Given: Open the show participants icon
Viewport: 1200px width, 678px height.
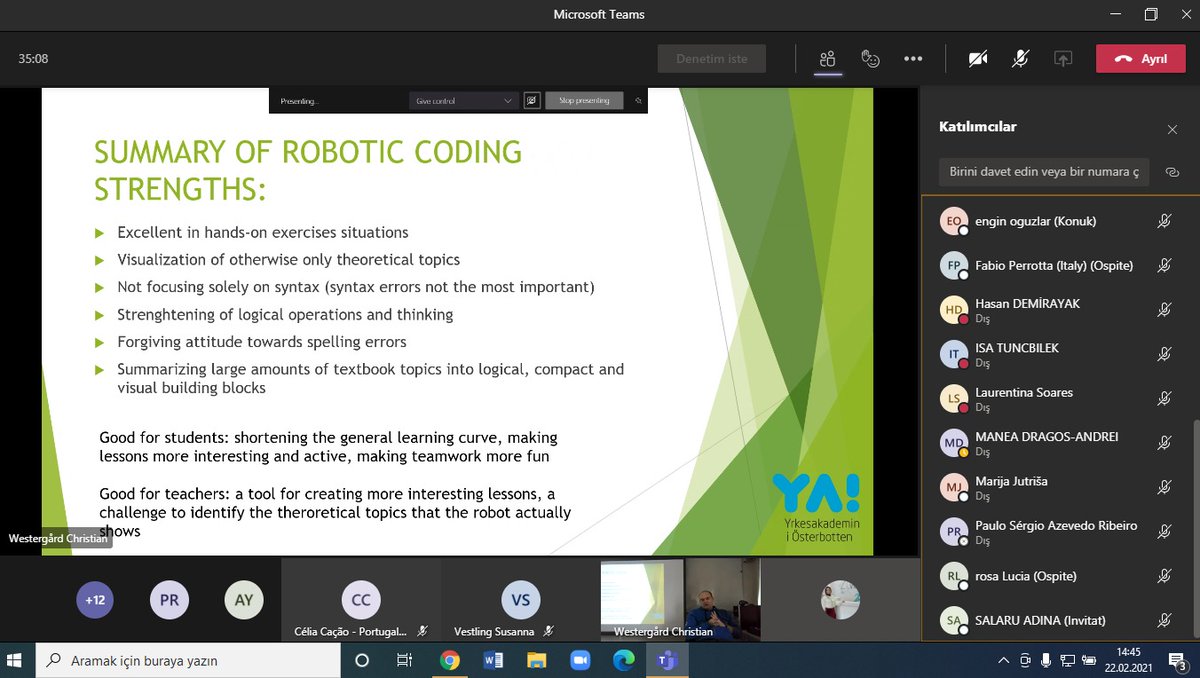Looking at the screenshot, I should point(827,59).
